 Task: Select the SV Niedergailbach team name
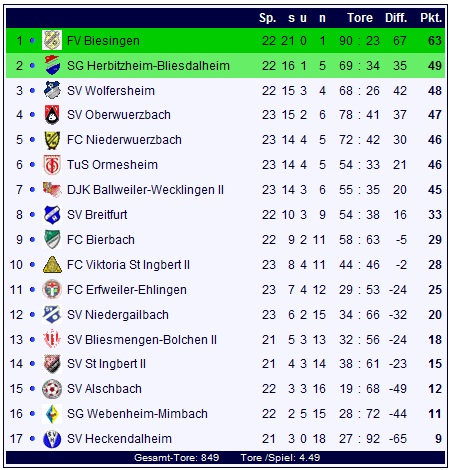(x=118, y=315)
